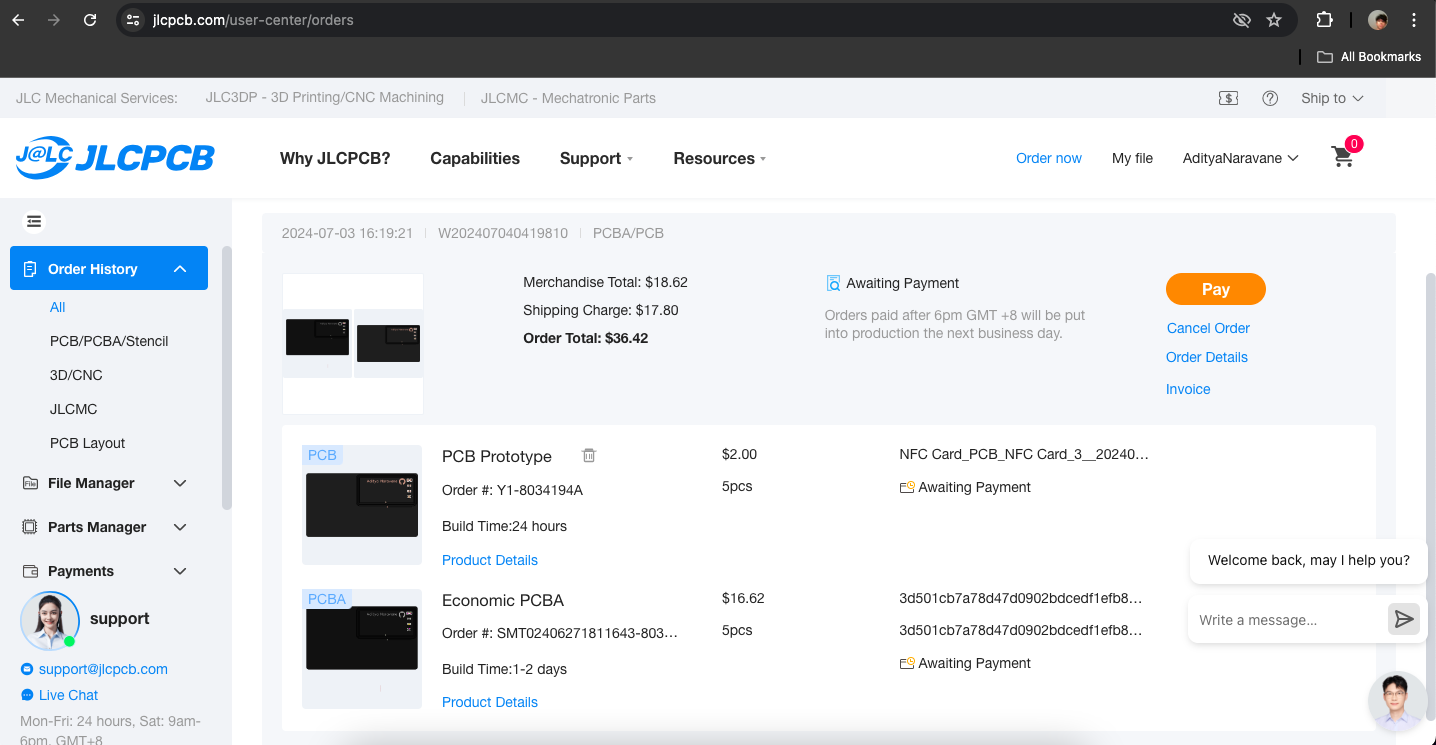The image size is (1436, 745).
Task: Open the PCB Prototype board thumbnail
Action: pos(362,505)
